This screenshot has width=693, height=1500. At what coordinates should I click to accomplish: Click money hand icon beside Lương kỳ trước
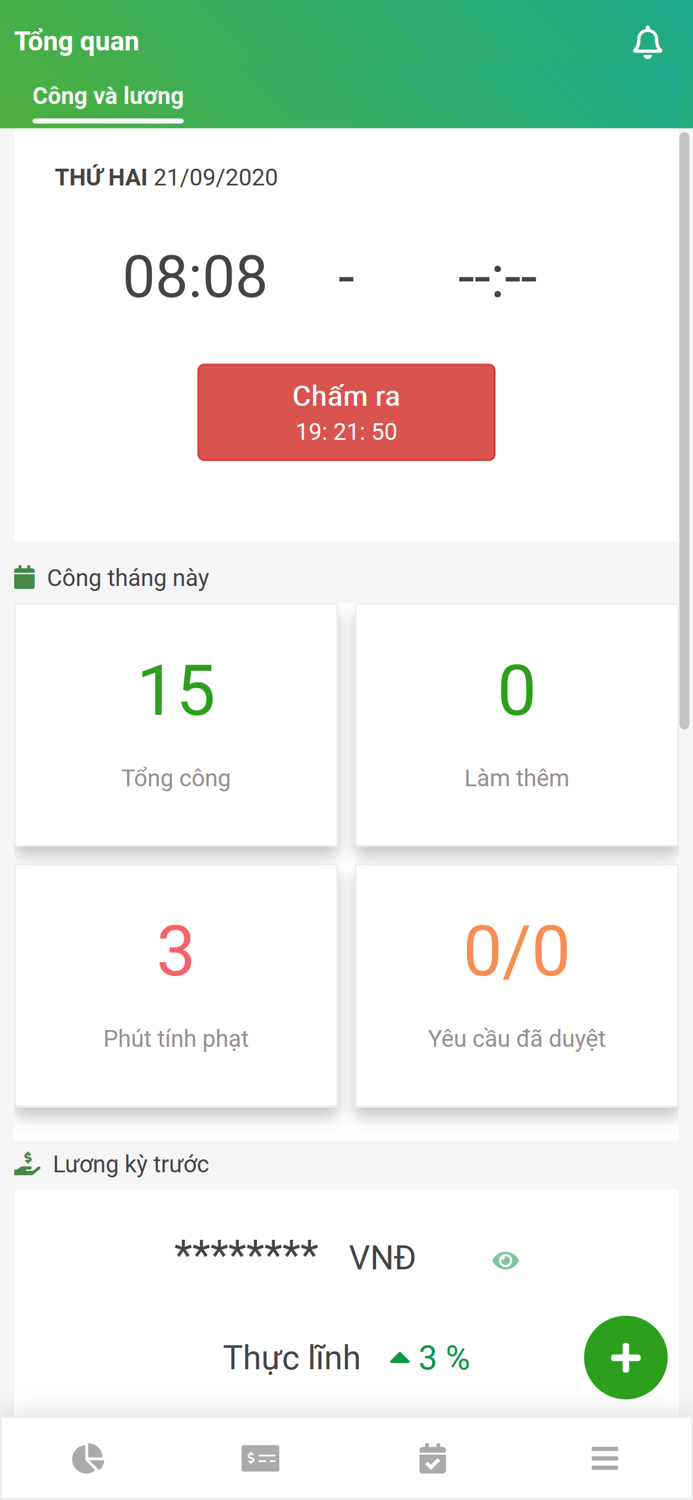point(27,1164)
